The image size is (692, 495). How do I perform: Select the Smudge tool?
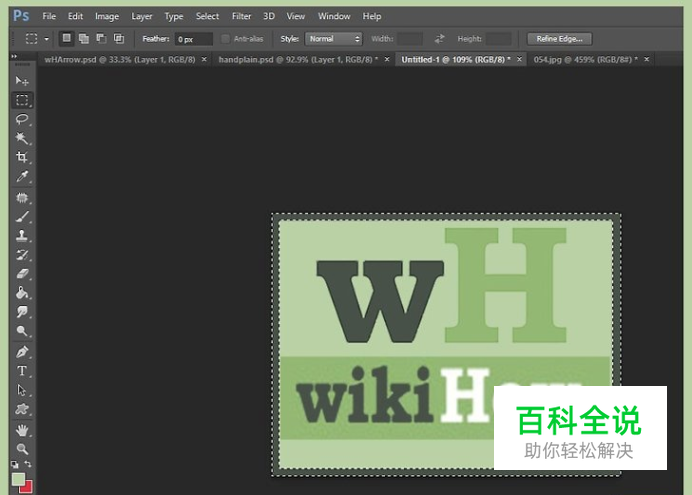tap(22, 312)
